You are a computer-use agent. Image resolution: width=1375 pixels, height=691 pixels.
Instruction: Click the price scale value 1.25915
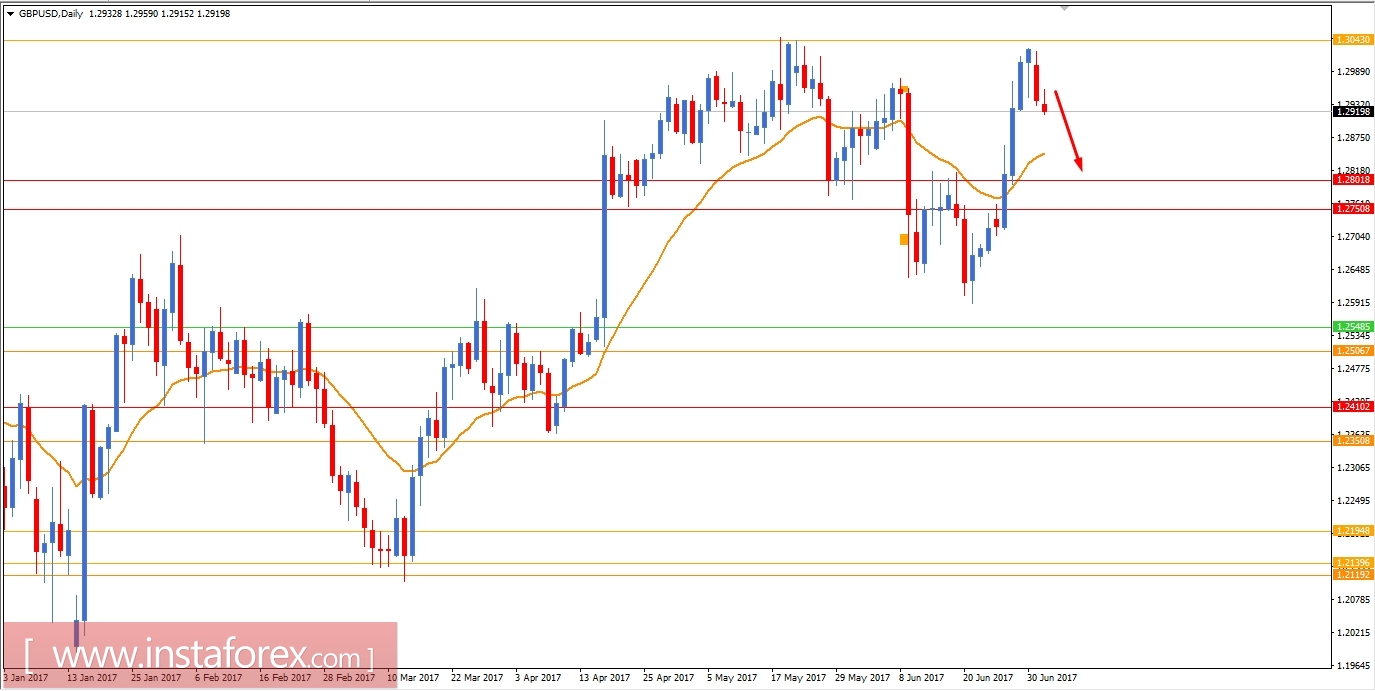coord(1353,303)
